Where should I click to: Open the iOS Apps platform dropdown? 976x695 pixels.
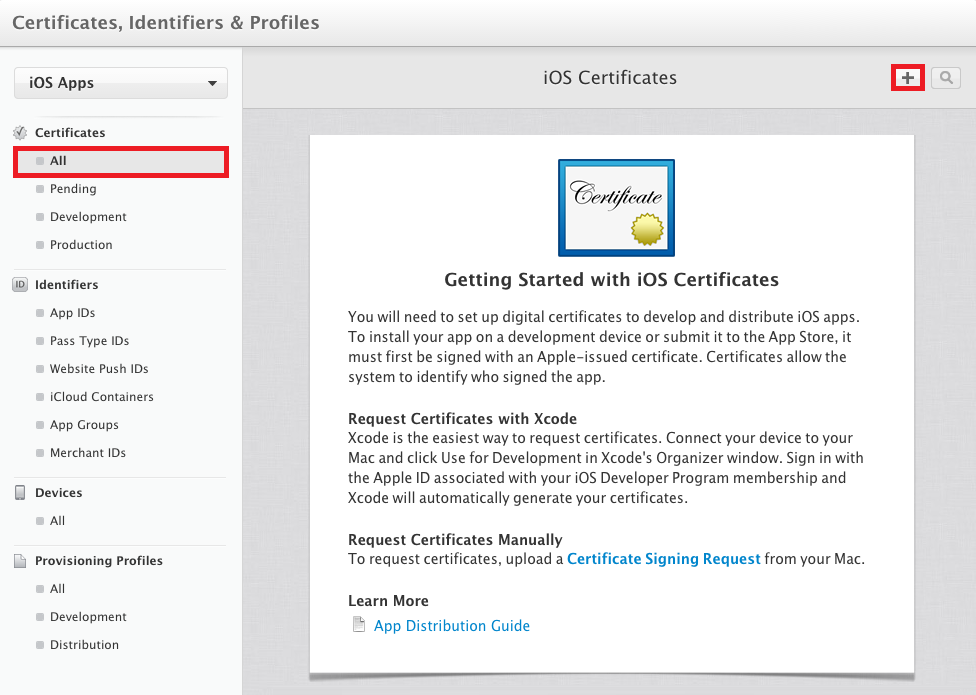point(121,83)
